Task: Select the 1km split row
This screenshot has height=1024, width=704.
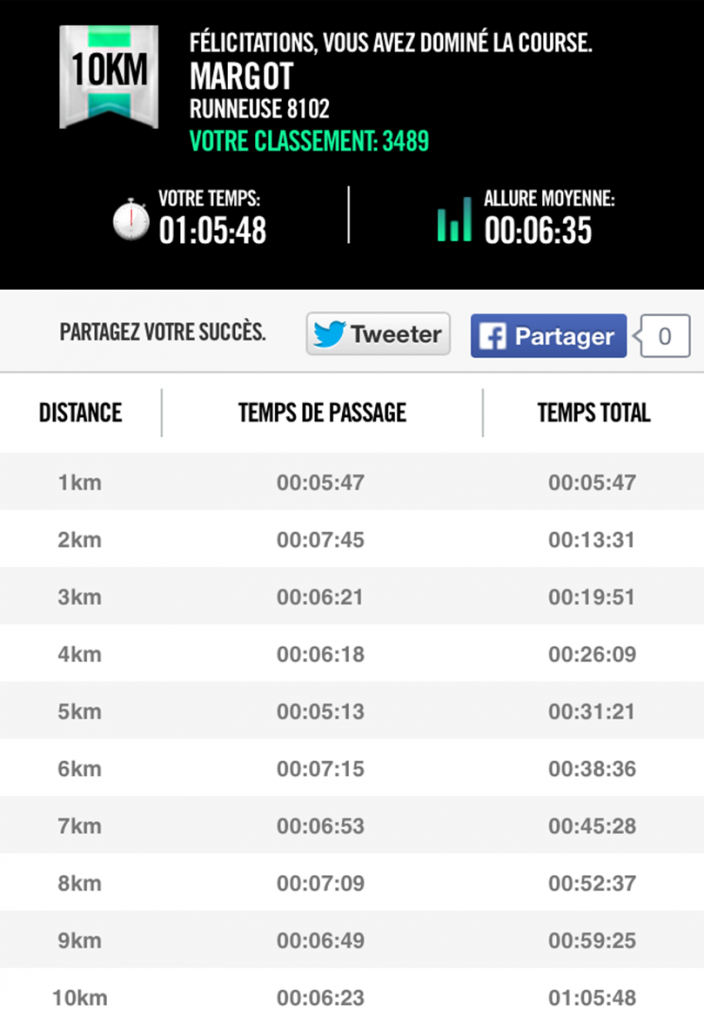Action: tap(352, 483)
